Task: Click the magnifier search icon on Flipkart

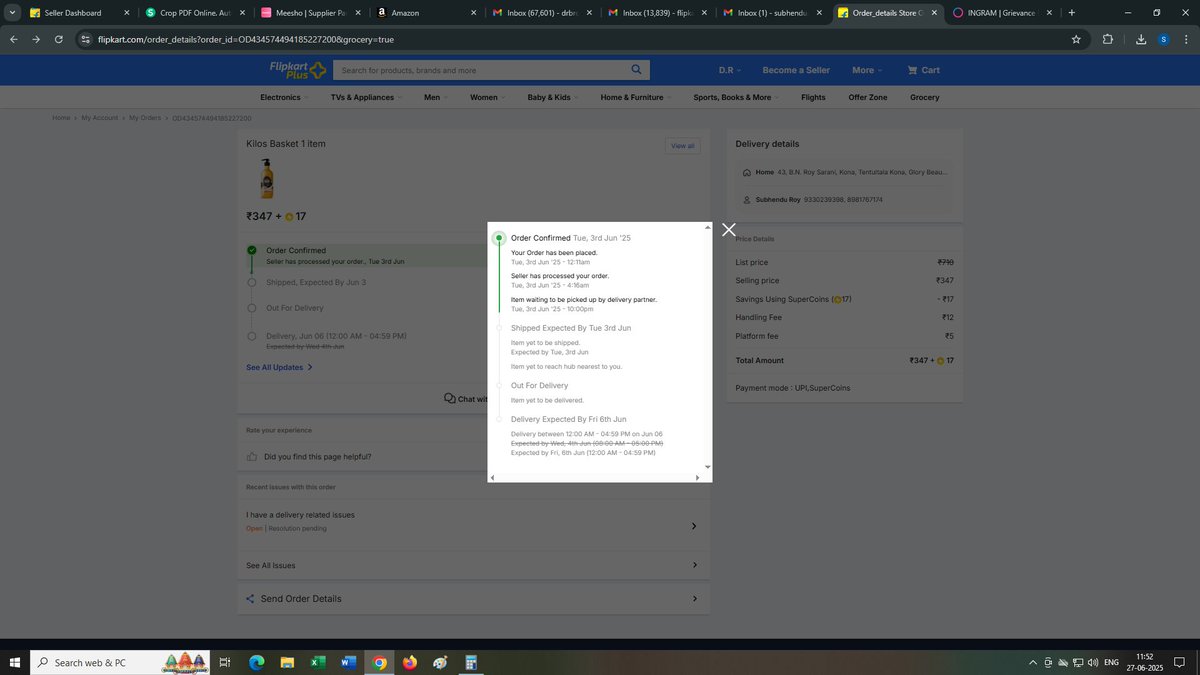Action: 637,69
